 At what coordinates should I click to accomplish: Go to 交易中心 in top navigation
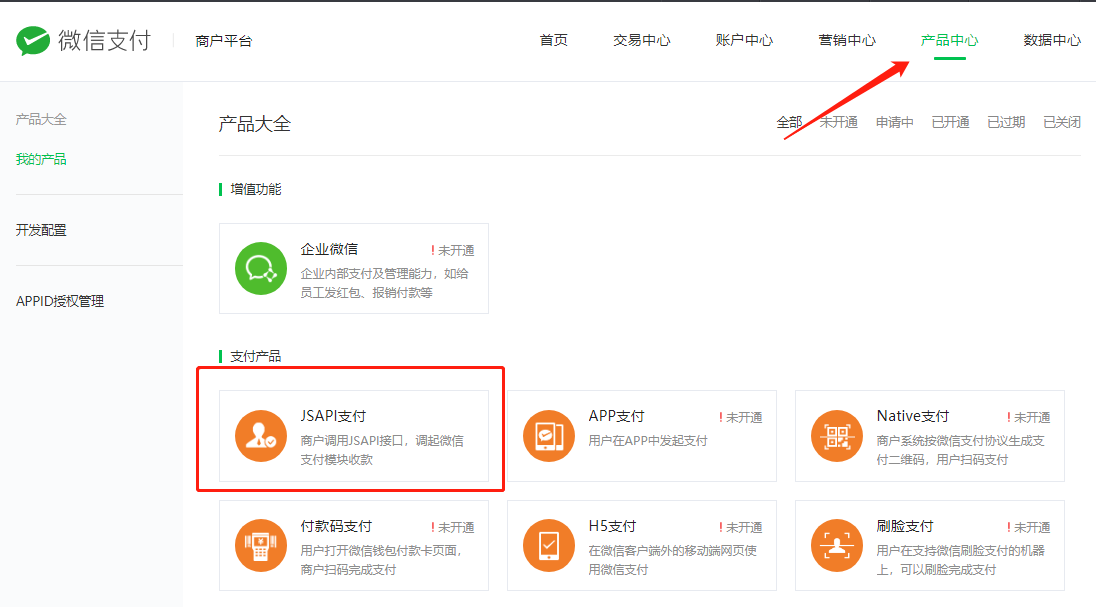[x=642, y=41]
